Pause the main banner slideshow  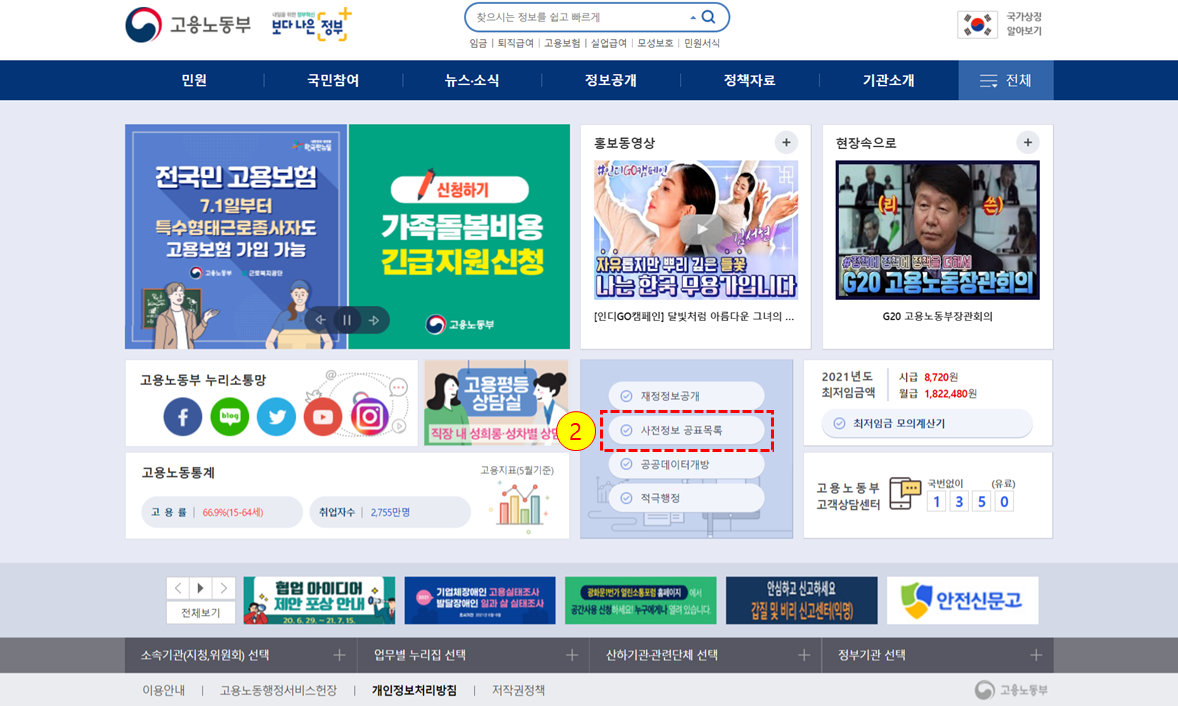347,320
